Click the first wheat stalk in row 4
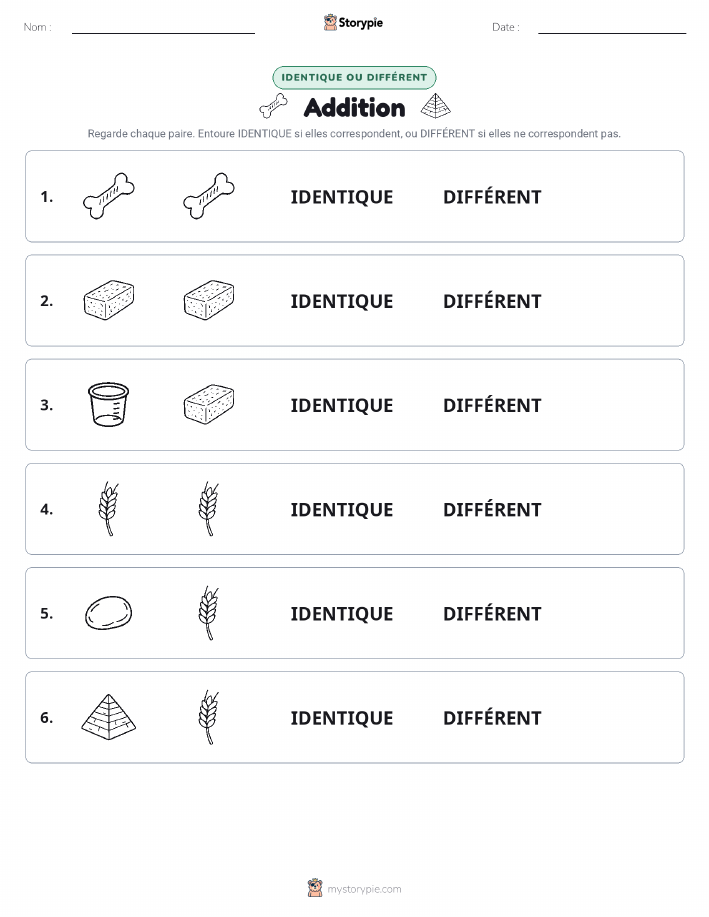Viewport: 709px width, 917px height. [108, 509]
